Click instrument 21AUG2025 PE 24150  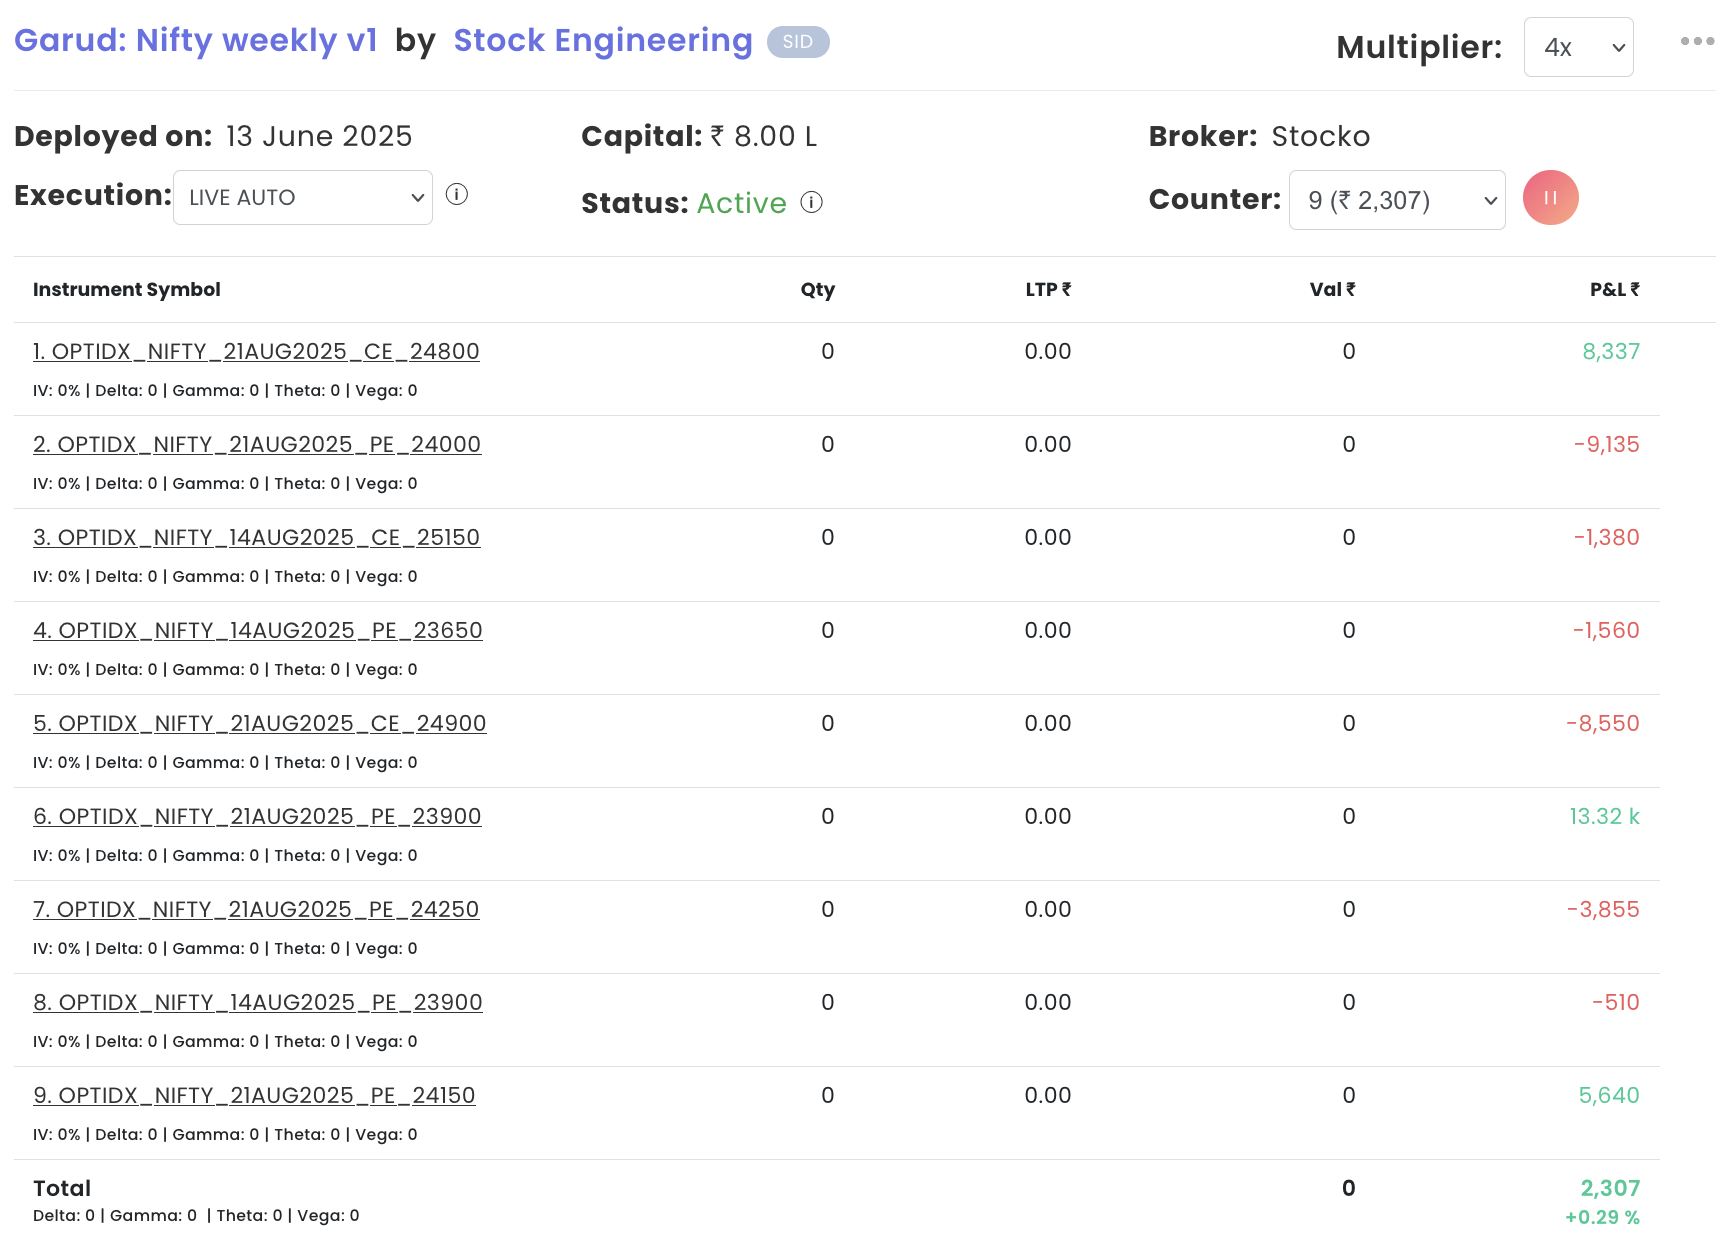[x=254, y=1096]
